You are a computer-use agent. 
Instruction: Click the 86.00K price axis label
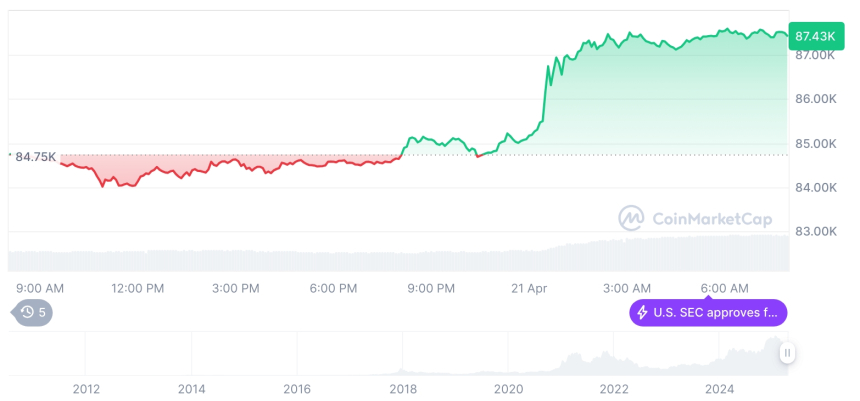point(815,99)
